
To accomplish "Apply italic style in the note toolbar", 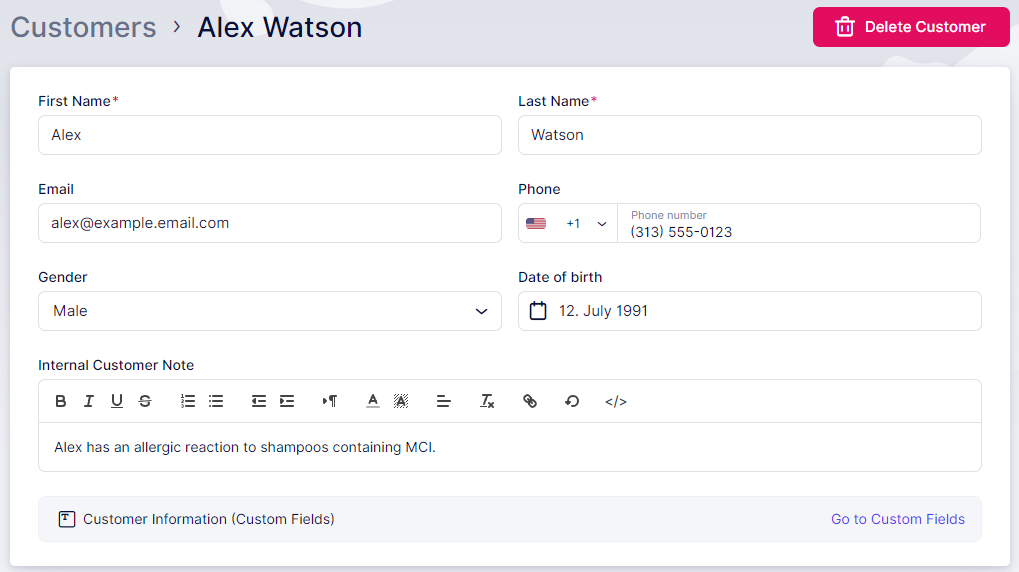I will click(89, 401).
